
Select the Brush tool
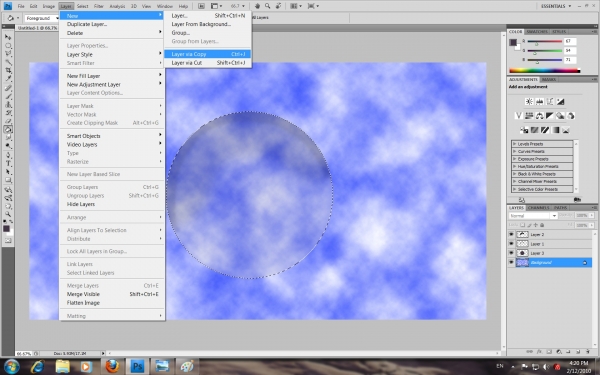8,96
